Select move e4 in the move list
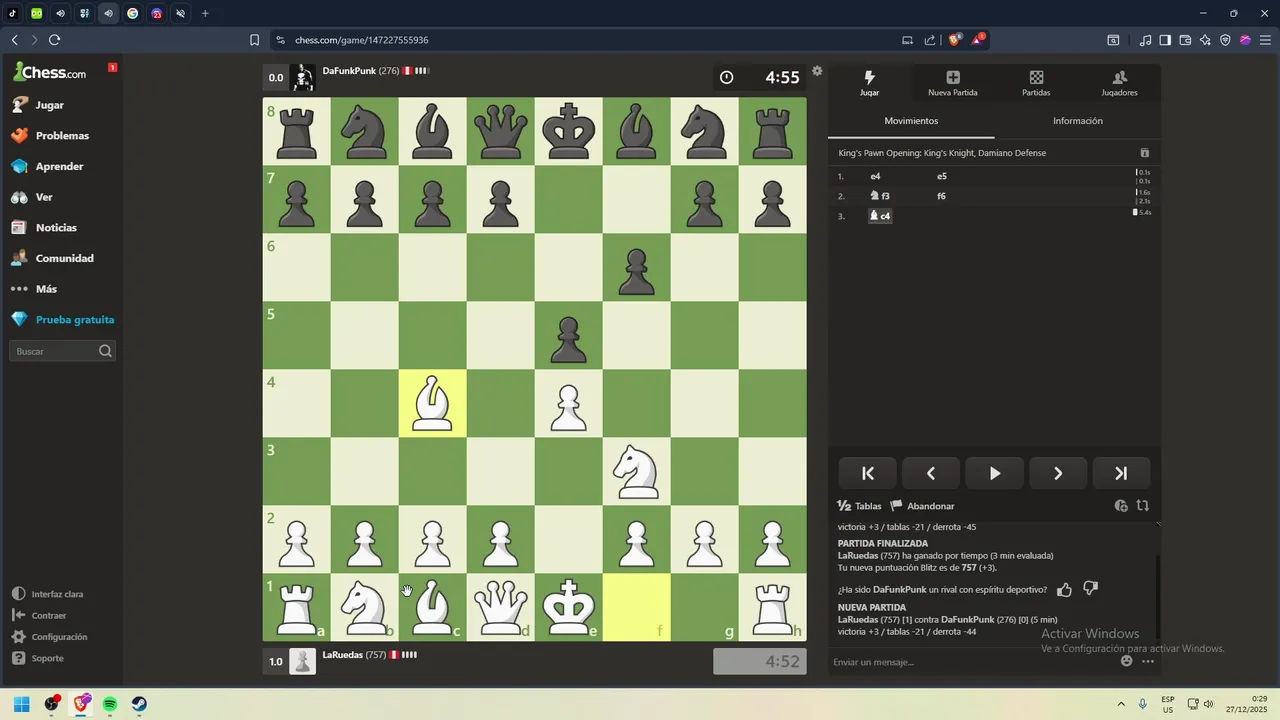This screenshot has height=720, width=1280. click(x=876, y=176)
